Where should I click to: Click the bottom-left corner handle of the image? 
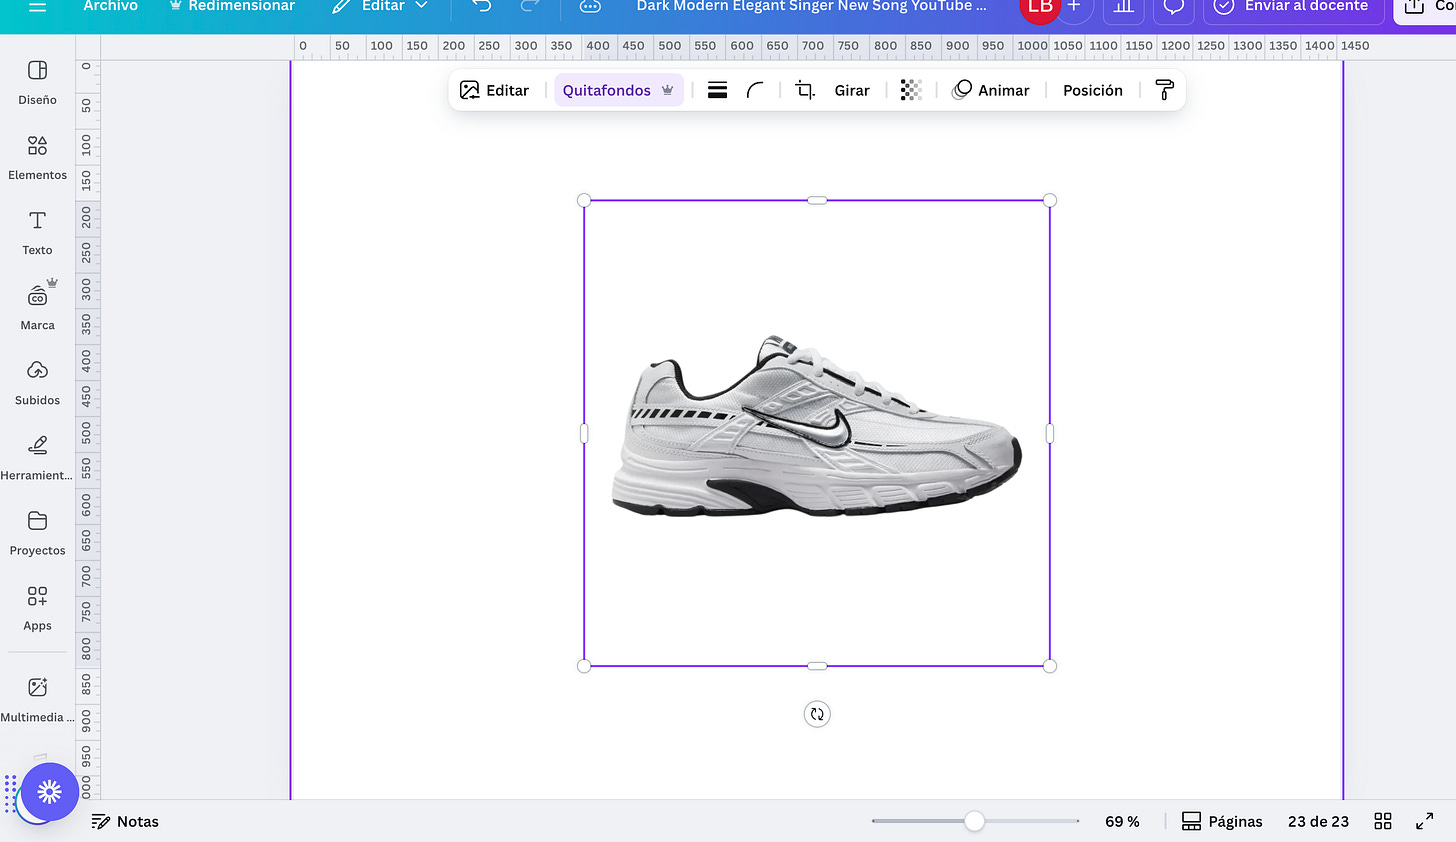click(584, 666)
